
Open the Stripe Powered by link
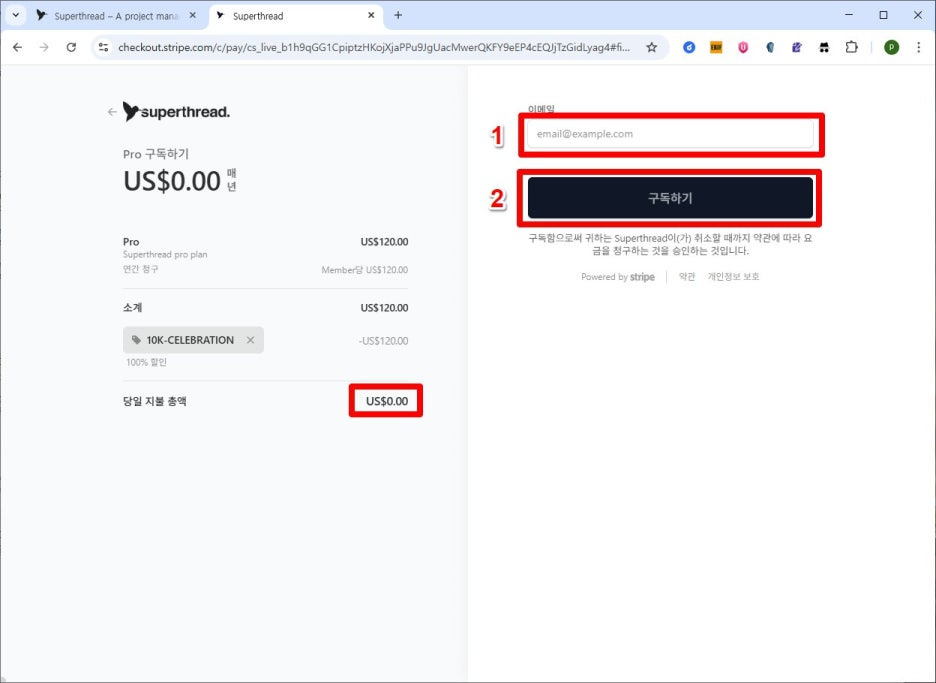(618, 276)
